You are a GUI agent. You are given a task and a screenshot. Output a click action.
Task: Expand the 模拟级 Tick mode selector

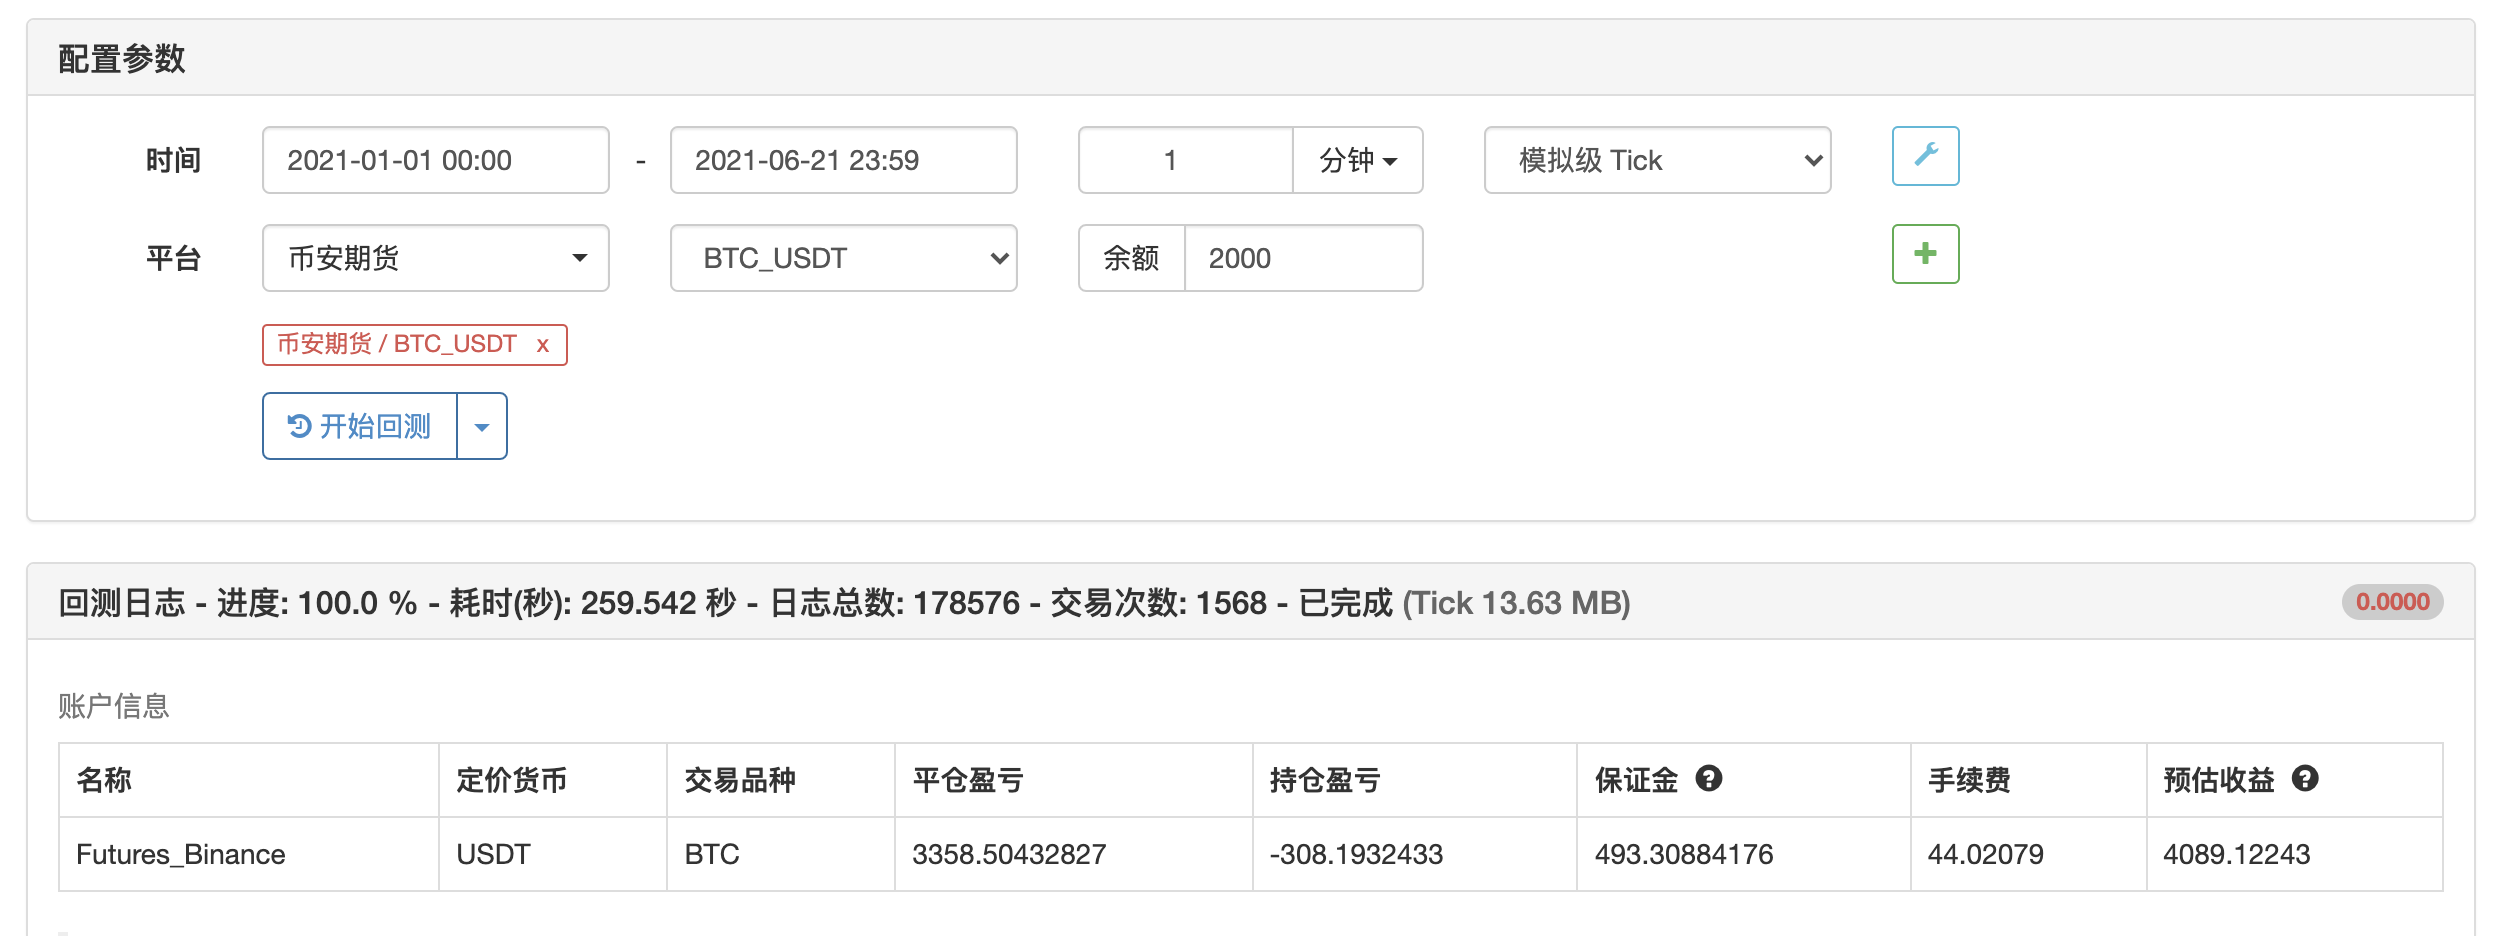(1656, 160)
